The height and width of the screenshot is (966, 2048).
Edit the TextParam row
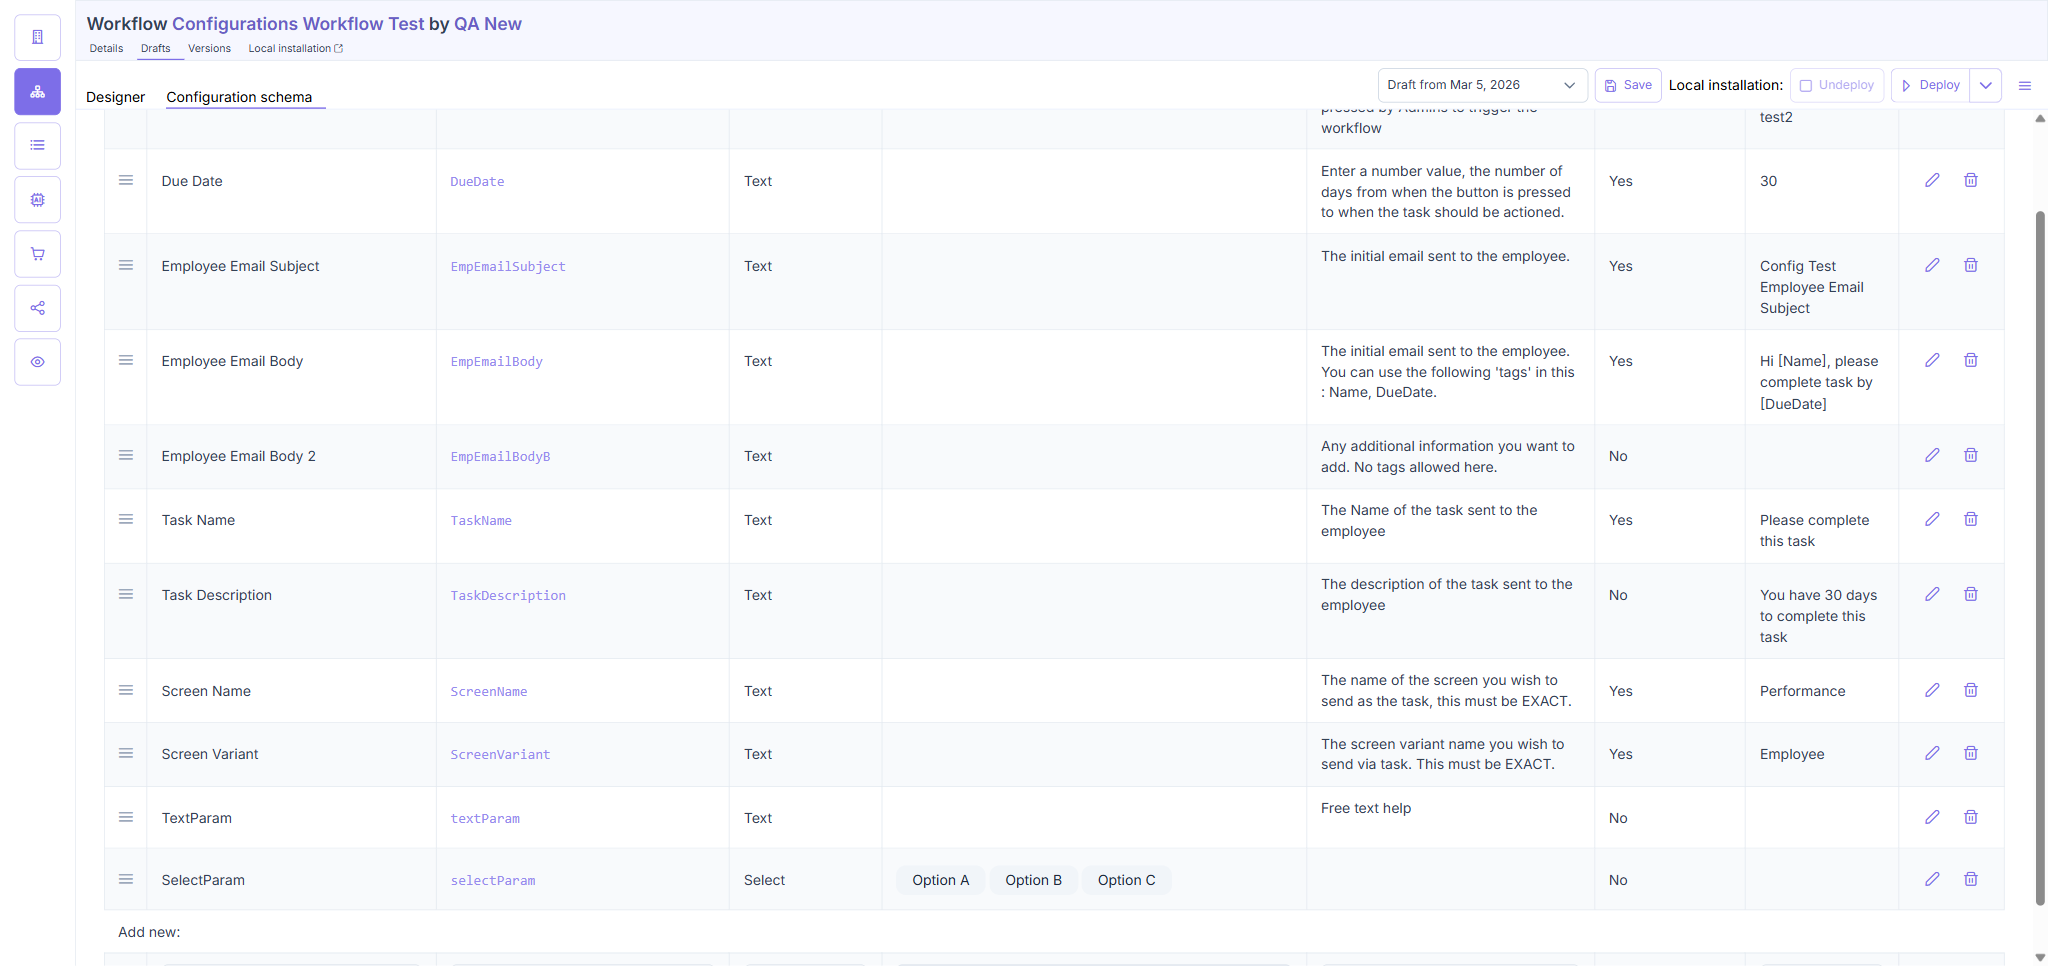pos(1932,817)
